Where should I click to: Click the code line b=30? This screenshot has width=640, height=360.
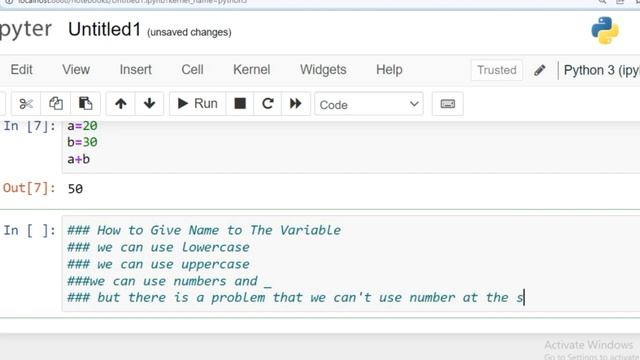point(82,142)
